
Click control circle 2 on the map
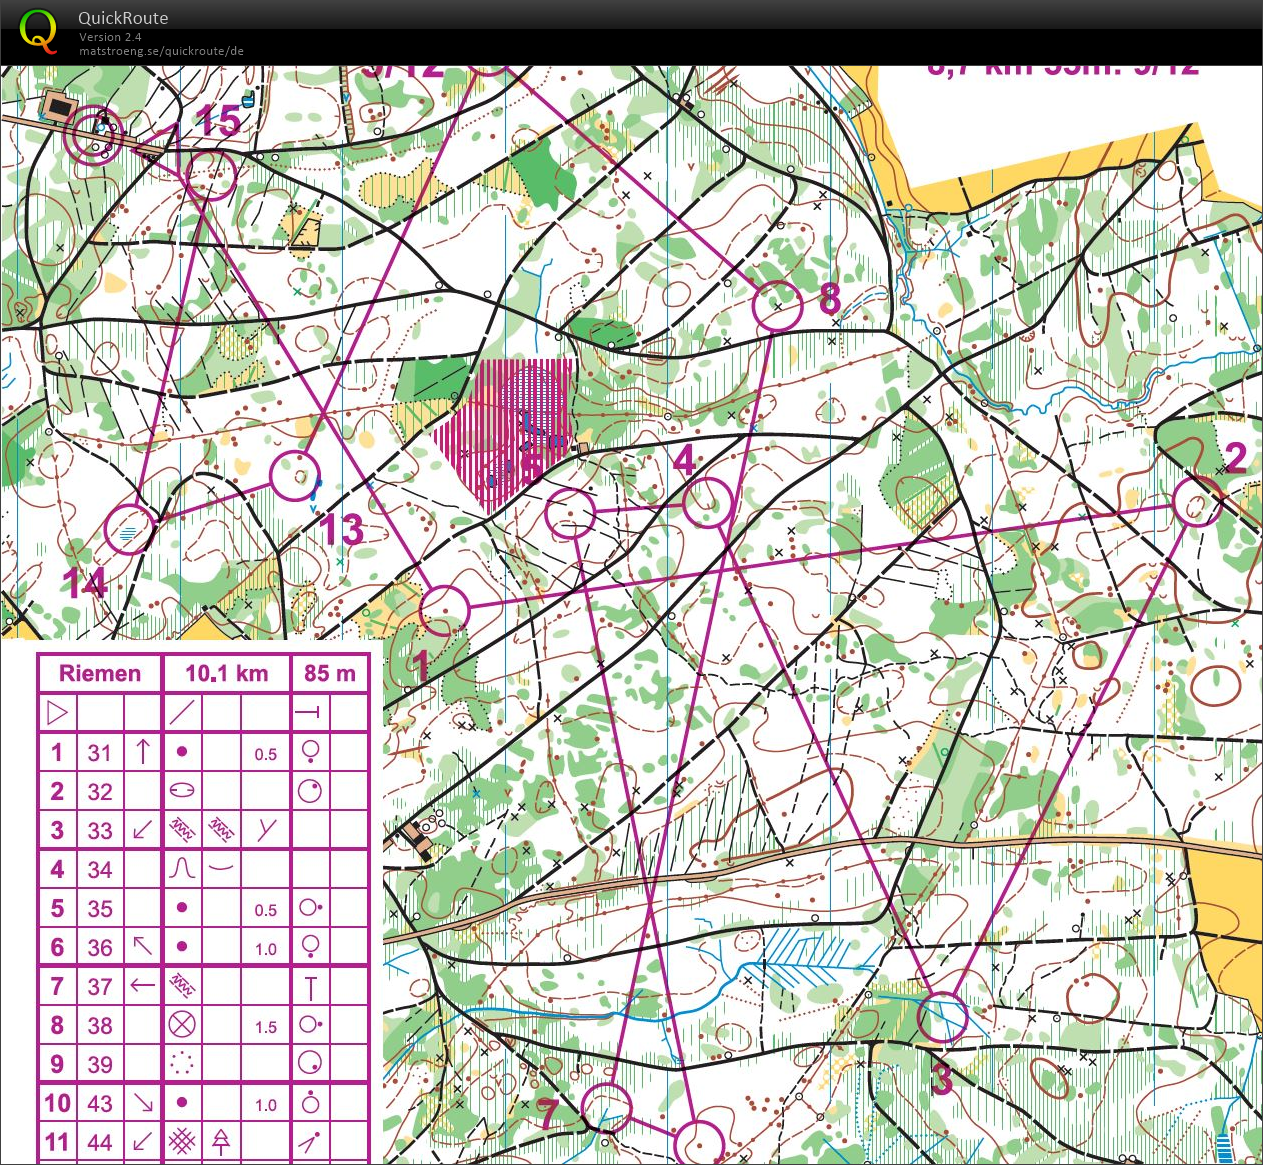coord(1196,501)
